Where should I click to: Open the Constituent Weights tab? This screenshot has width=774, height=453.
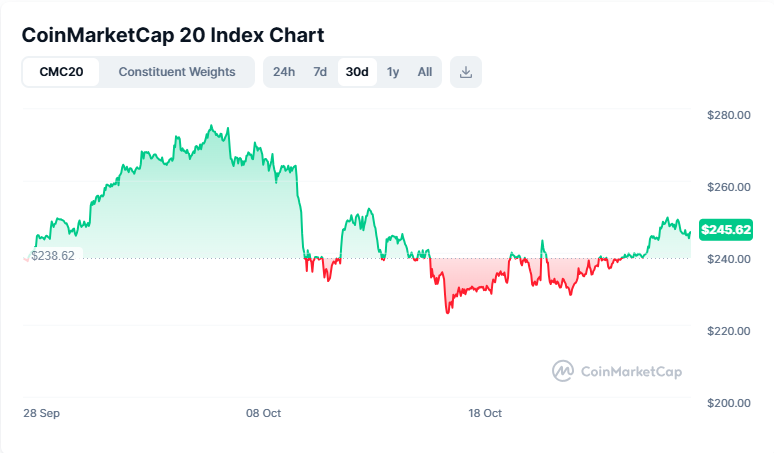click(x=177, y=72)
